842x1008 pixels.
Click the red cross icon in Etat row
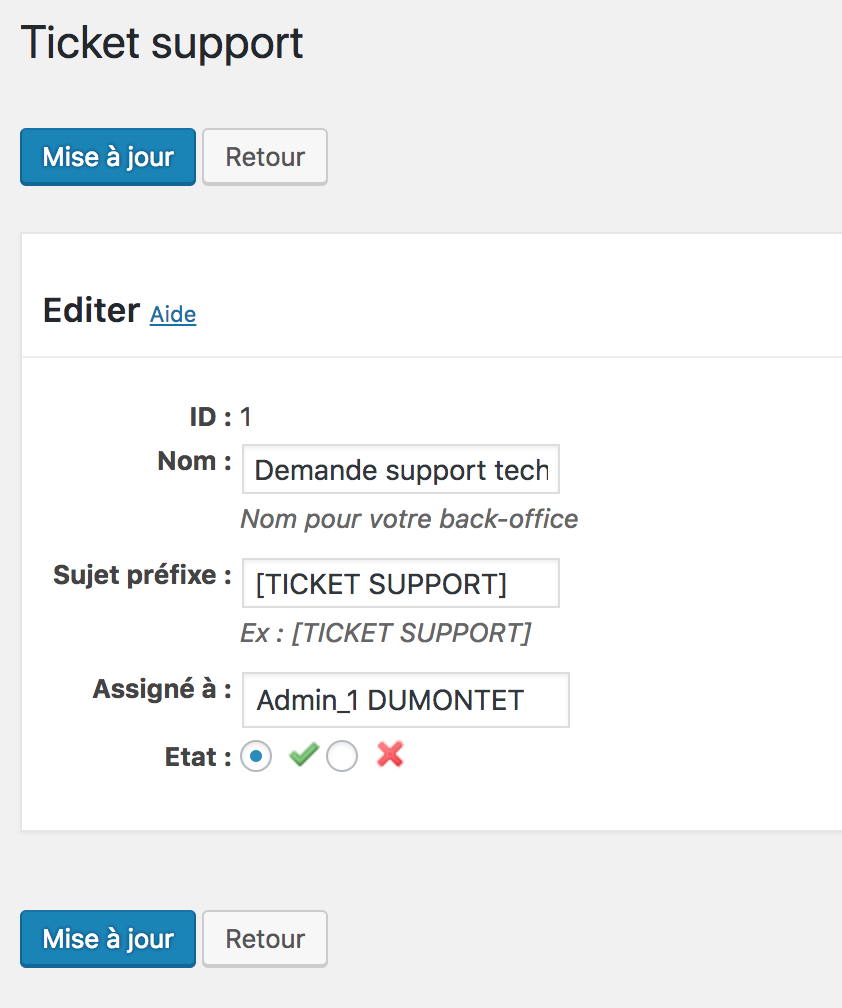390,755
